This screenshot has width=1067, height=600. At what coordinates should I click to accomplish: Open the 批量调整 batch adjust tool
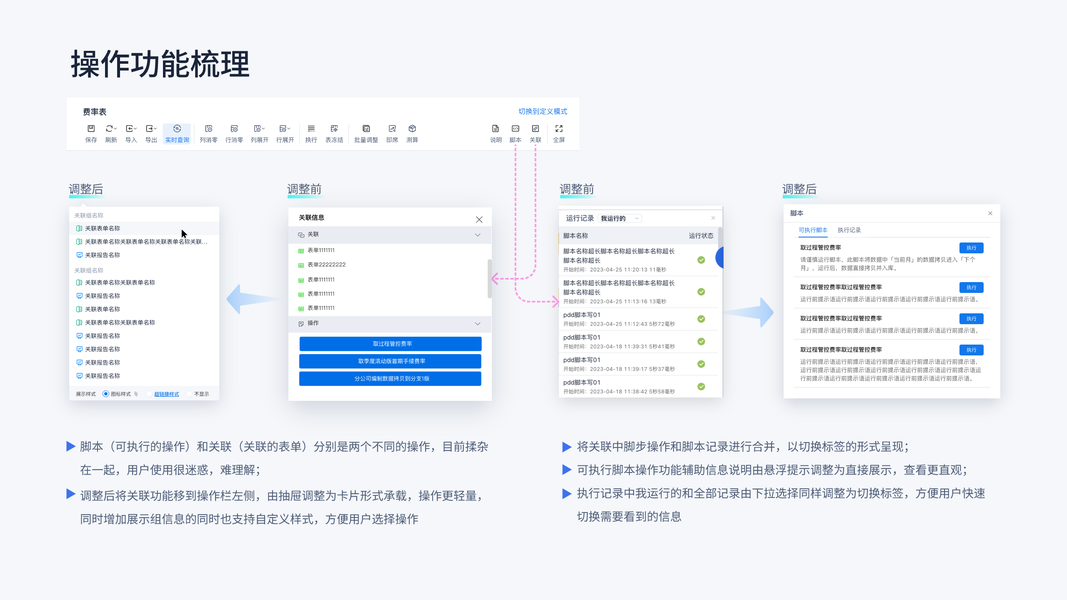(366, 133)
